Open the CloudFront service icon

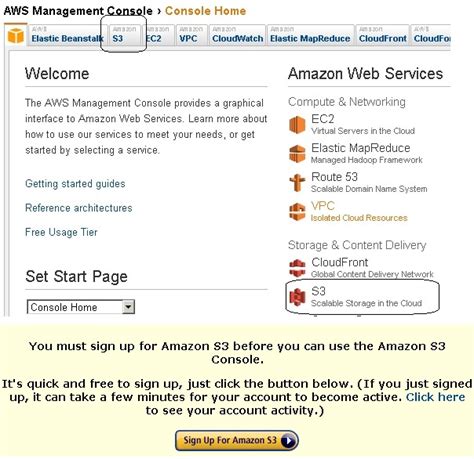click(297, 268)
